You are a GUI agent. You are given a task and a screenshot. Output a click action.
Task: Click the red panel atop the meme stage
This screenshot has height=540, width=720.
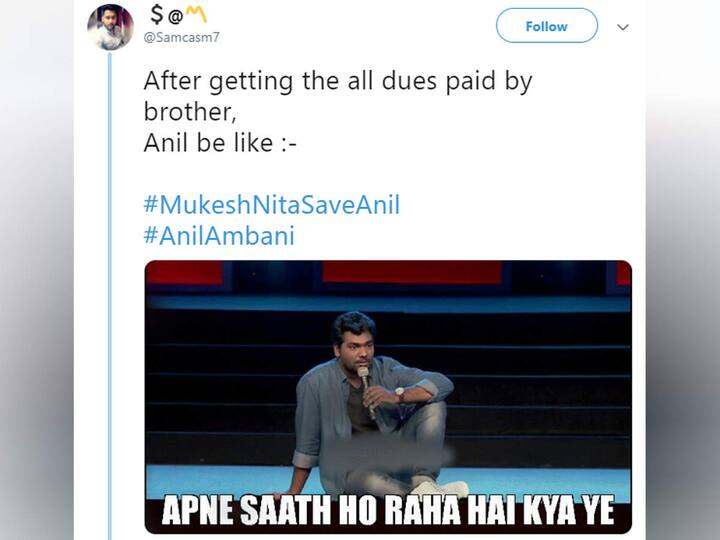point(410,272)
